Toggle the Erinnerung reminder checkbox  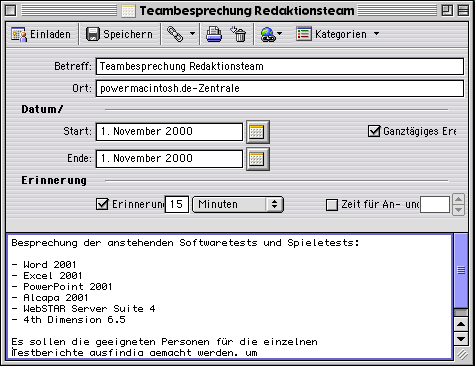point(102,204)
